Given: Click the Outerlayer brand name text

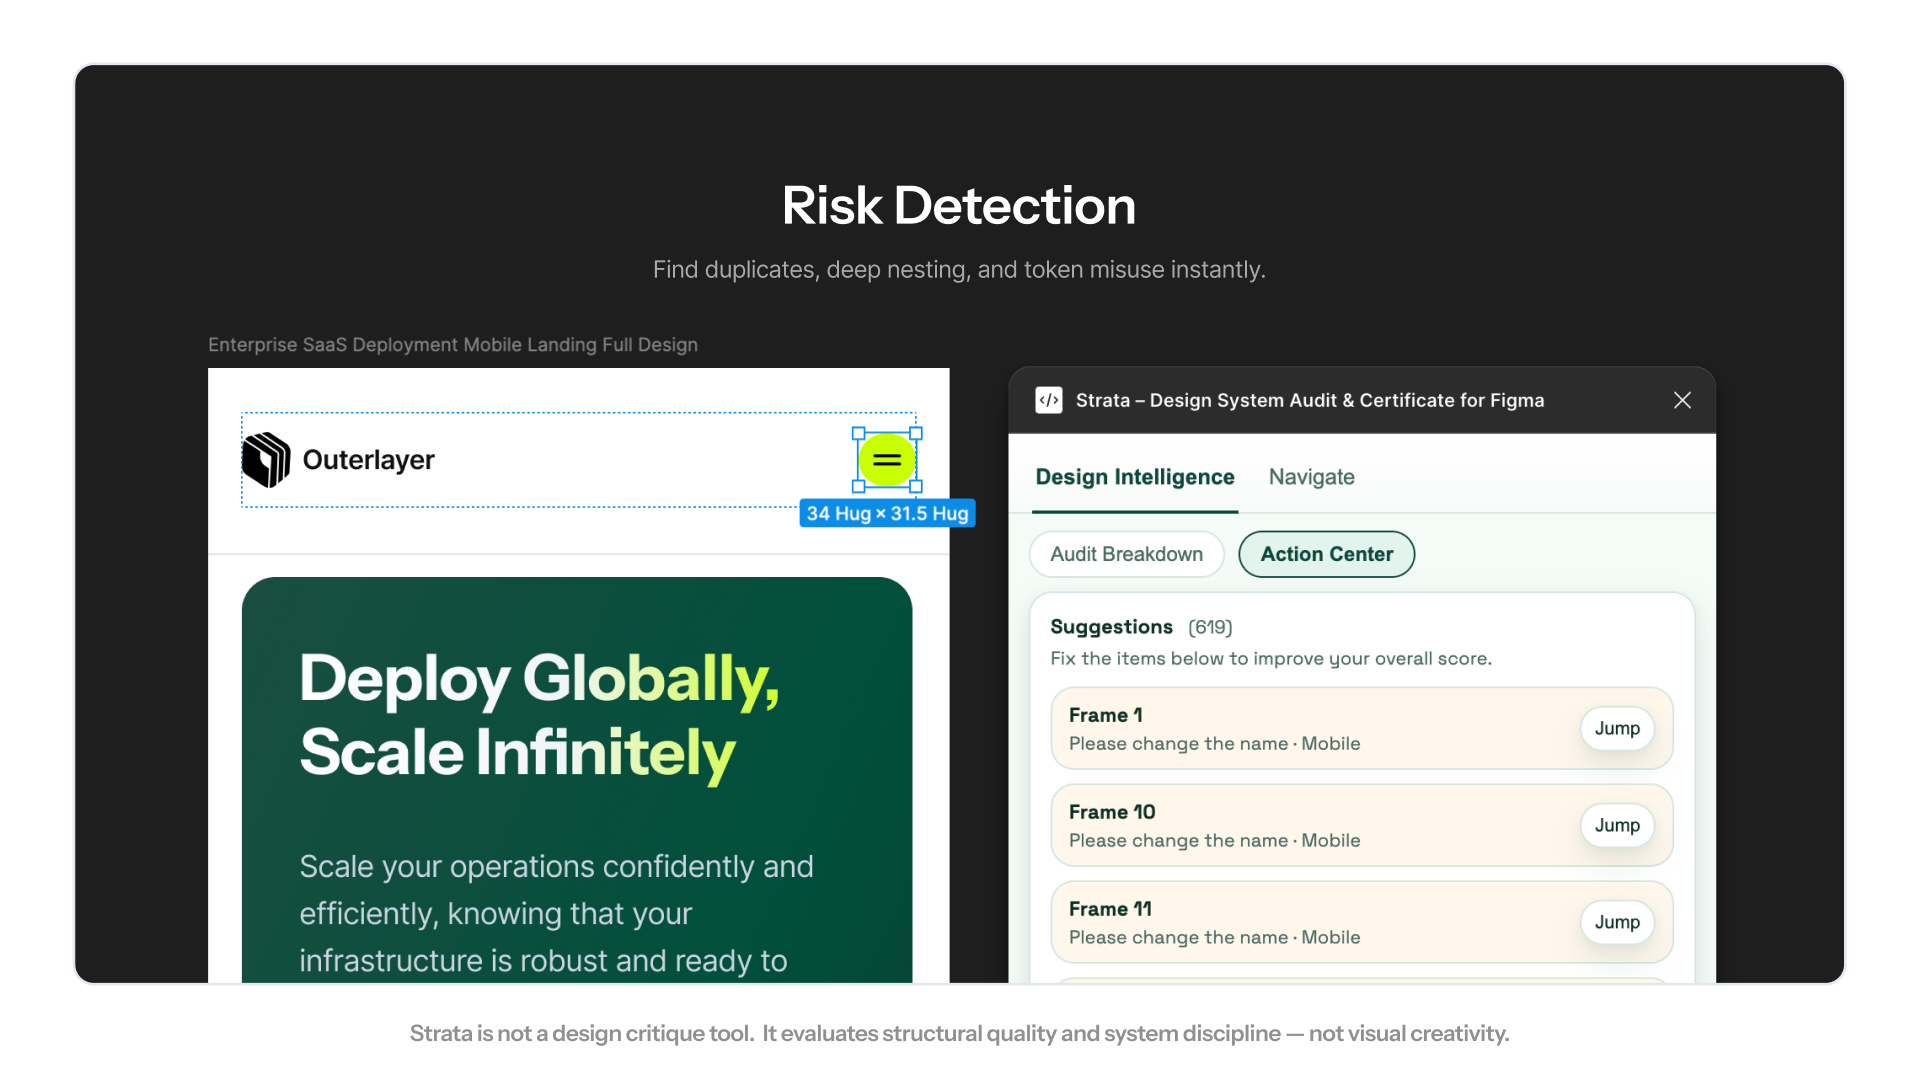Looking at the screenshot, I should (x=368, y=460).
